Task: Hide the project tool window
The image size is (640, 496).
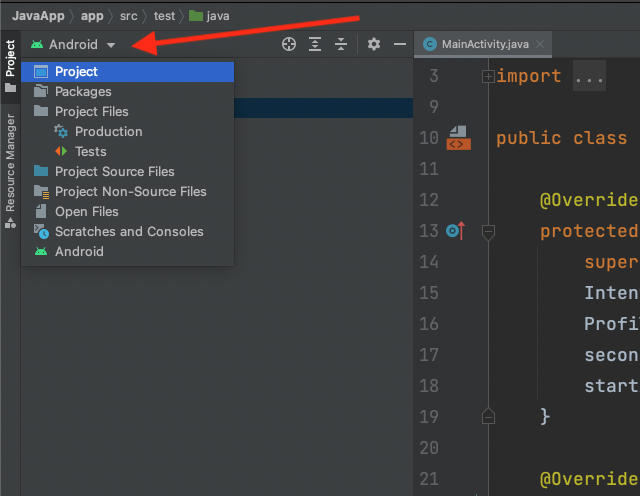Action: [x=400, y=44]
